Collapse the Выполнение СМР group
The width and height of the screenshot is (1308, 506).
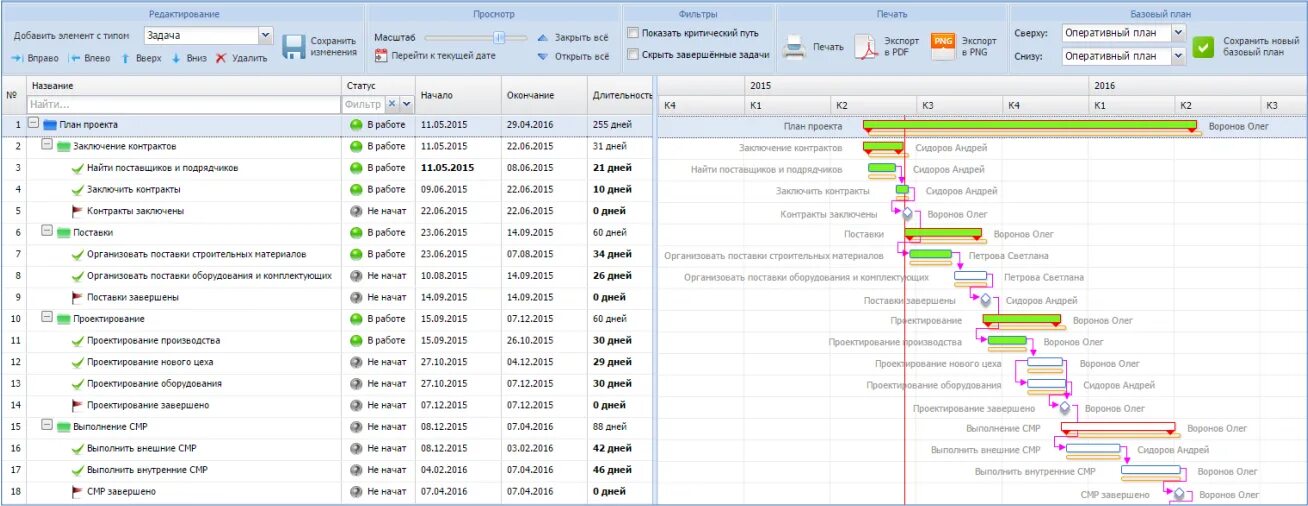[46, 426]
